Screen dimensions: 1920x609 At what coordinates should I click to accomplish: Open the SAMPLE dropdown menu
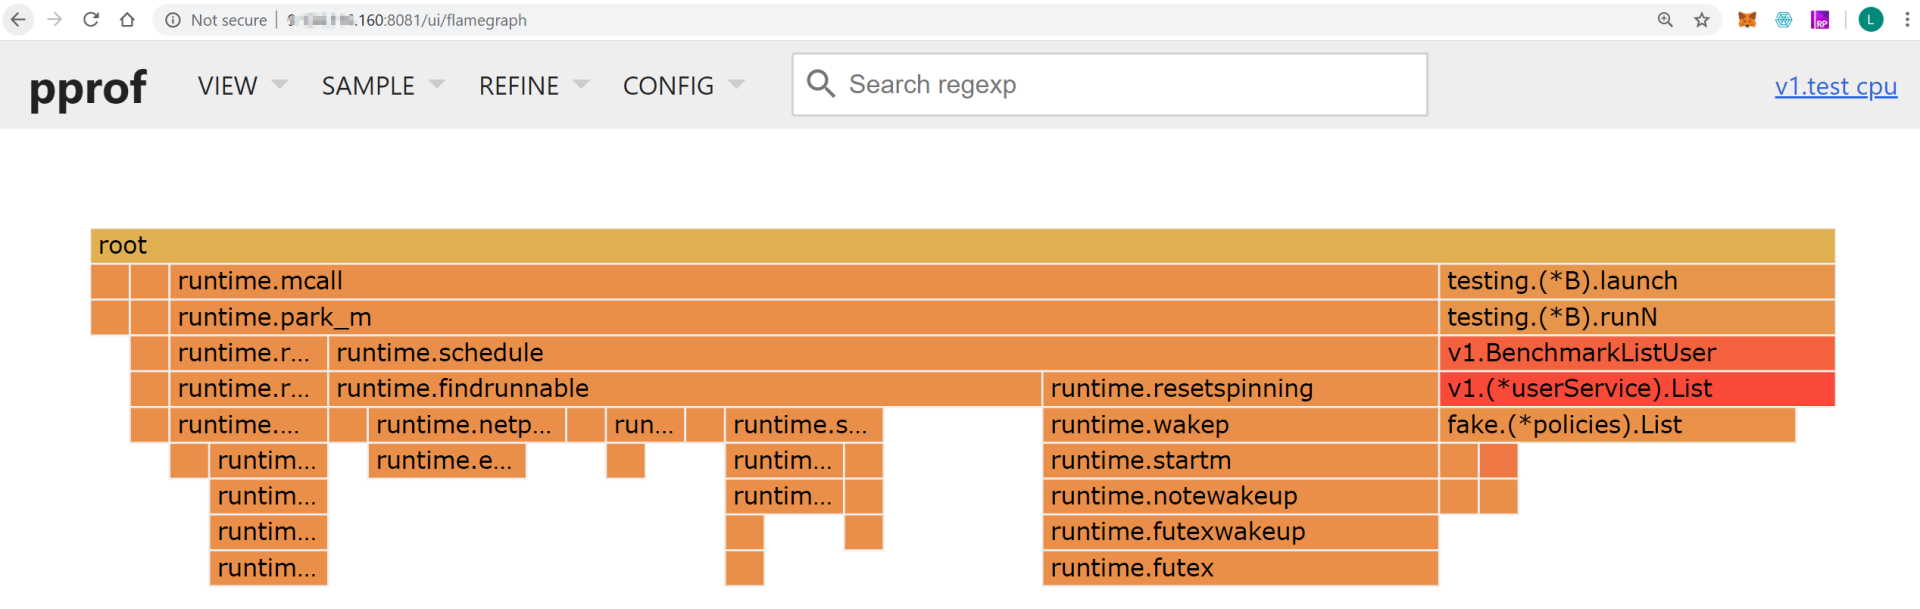382,86
